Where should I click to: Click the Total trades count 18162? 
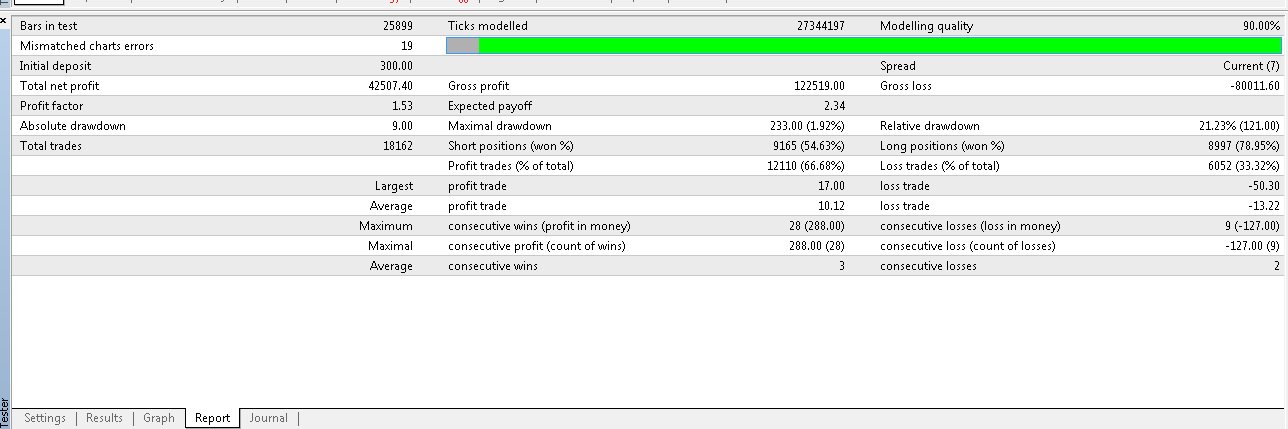click(397, 146)
